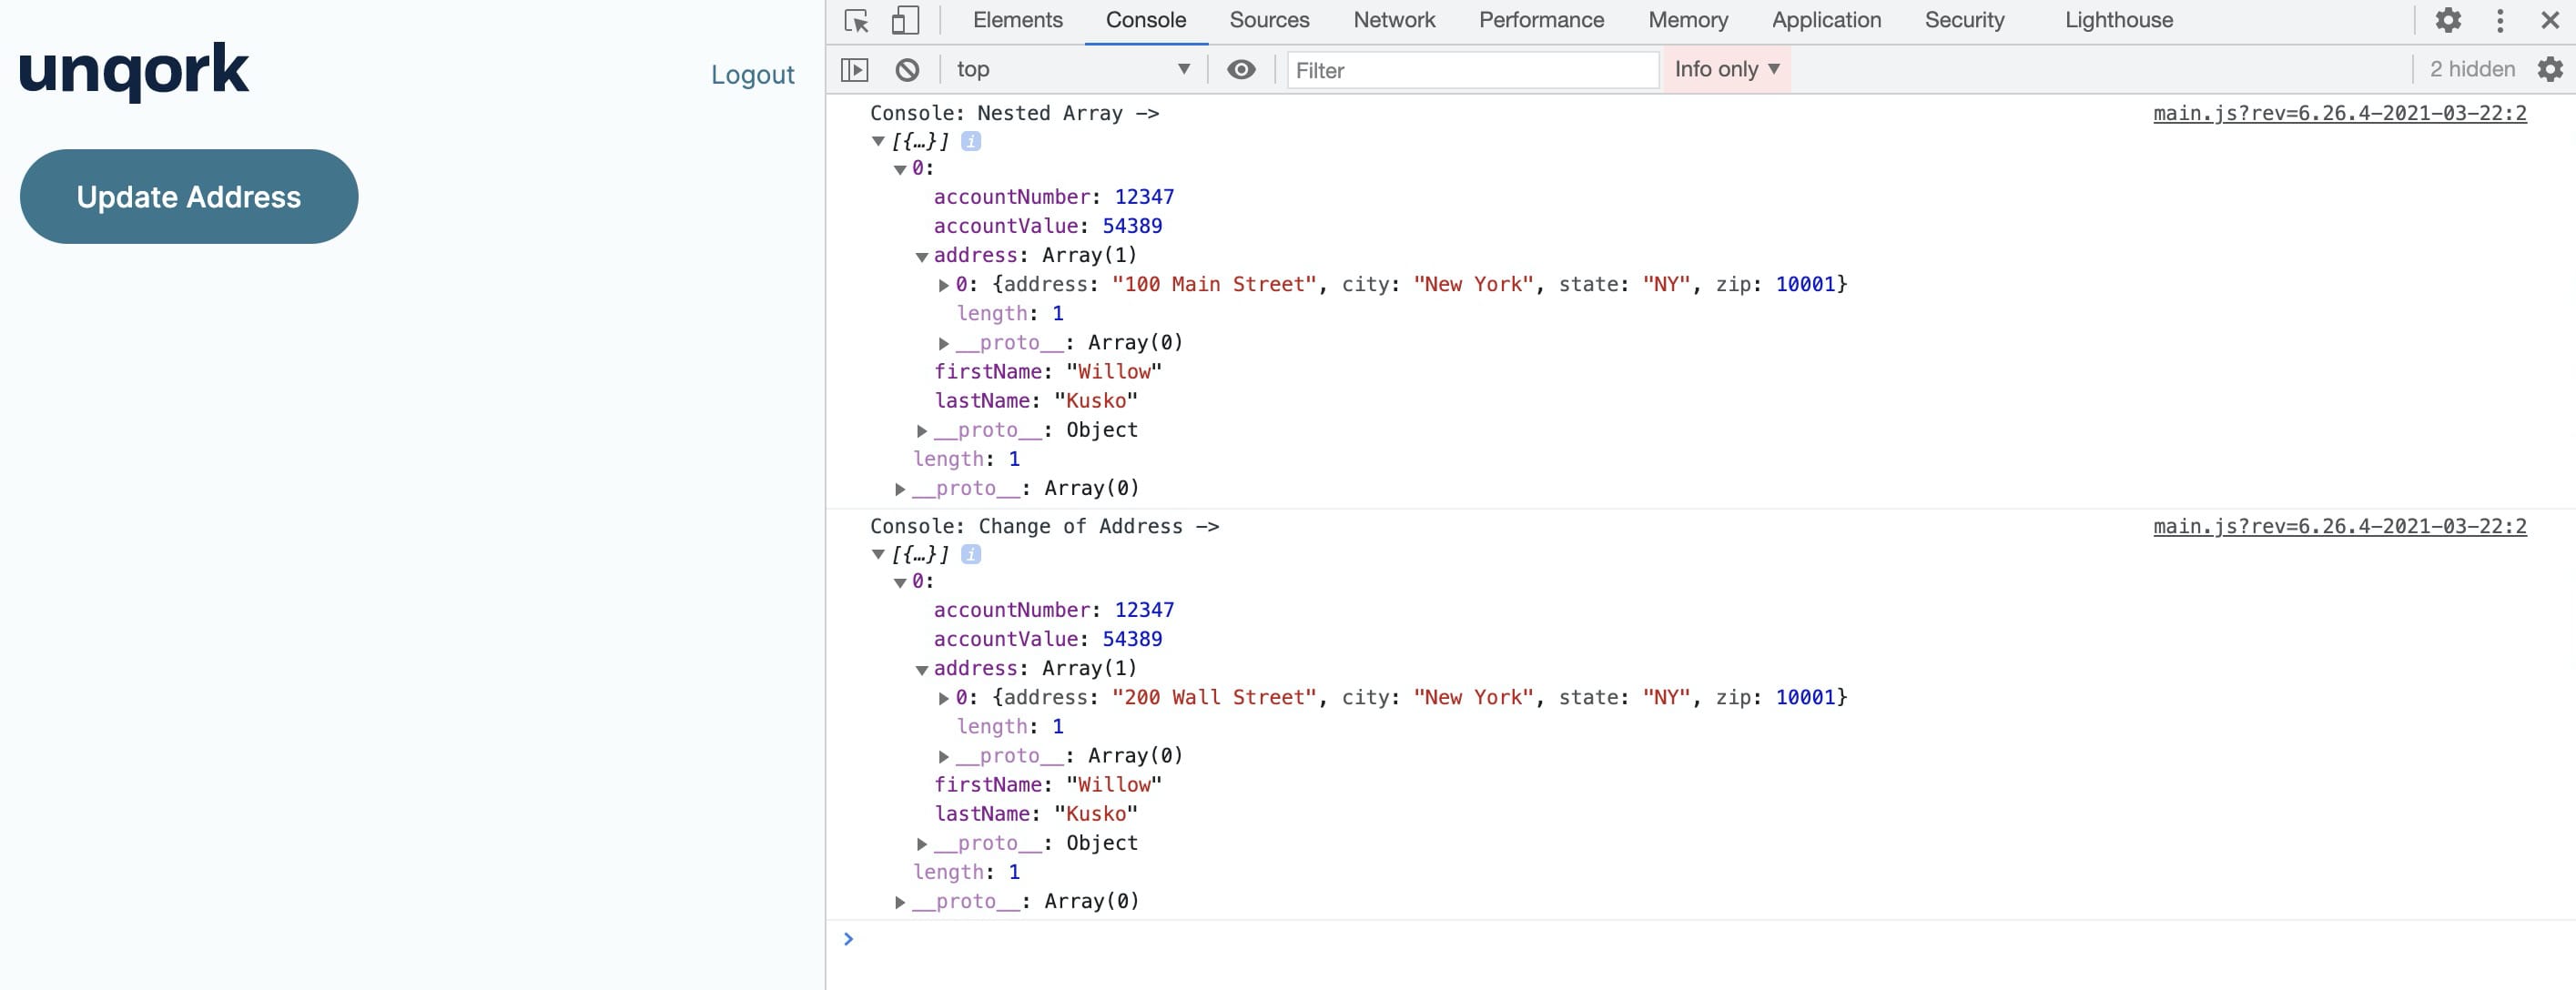The height and width of the screenshot is (990, 2576).
Task: Click accountValue: 54389 in Nested Array log
Action: tap(1047, 226)
